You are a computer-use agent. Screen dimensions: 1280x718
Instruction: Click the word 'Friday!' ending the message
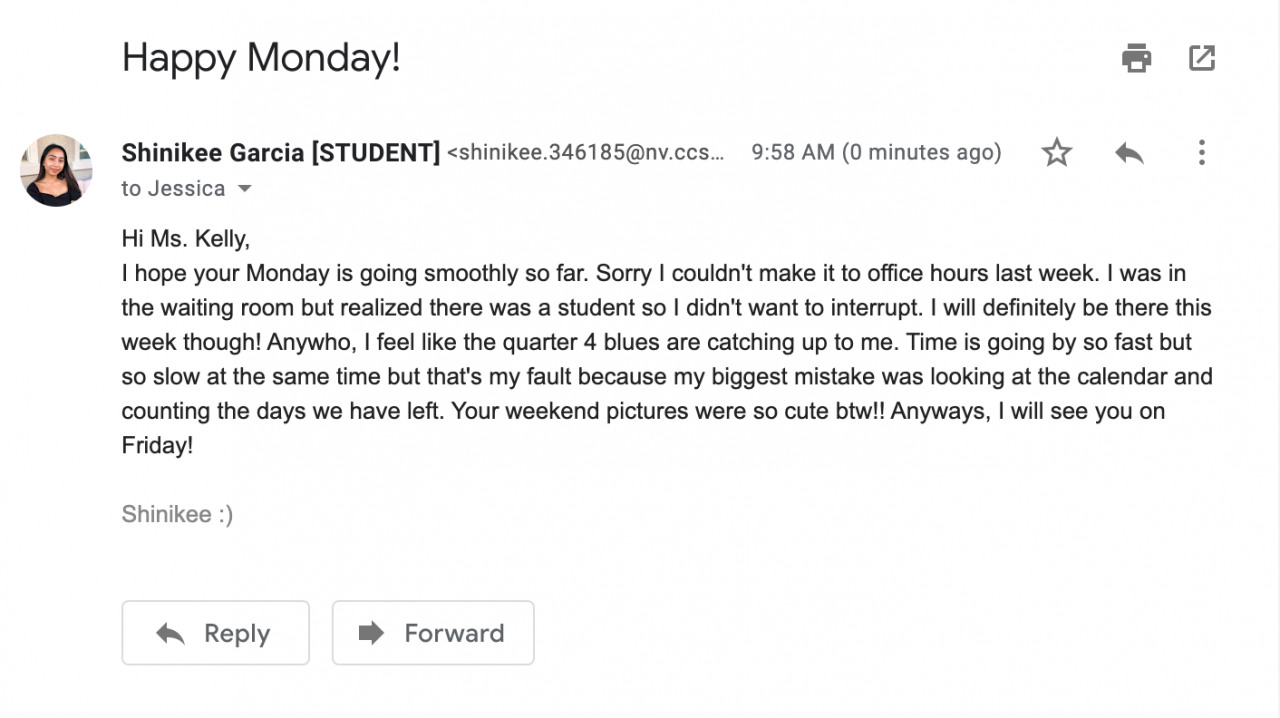(157, 446)
